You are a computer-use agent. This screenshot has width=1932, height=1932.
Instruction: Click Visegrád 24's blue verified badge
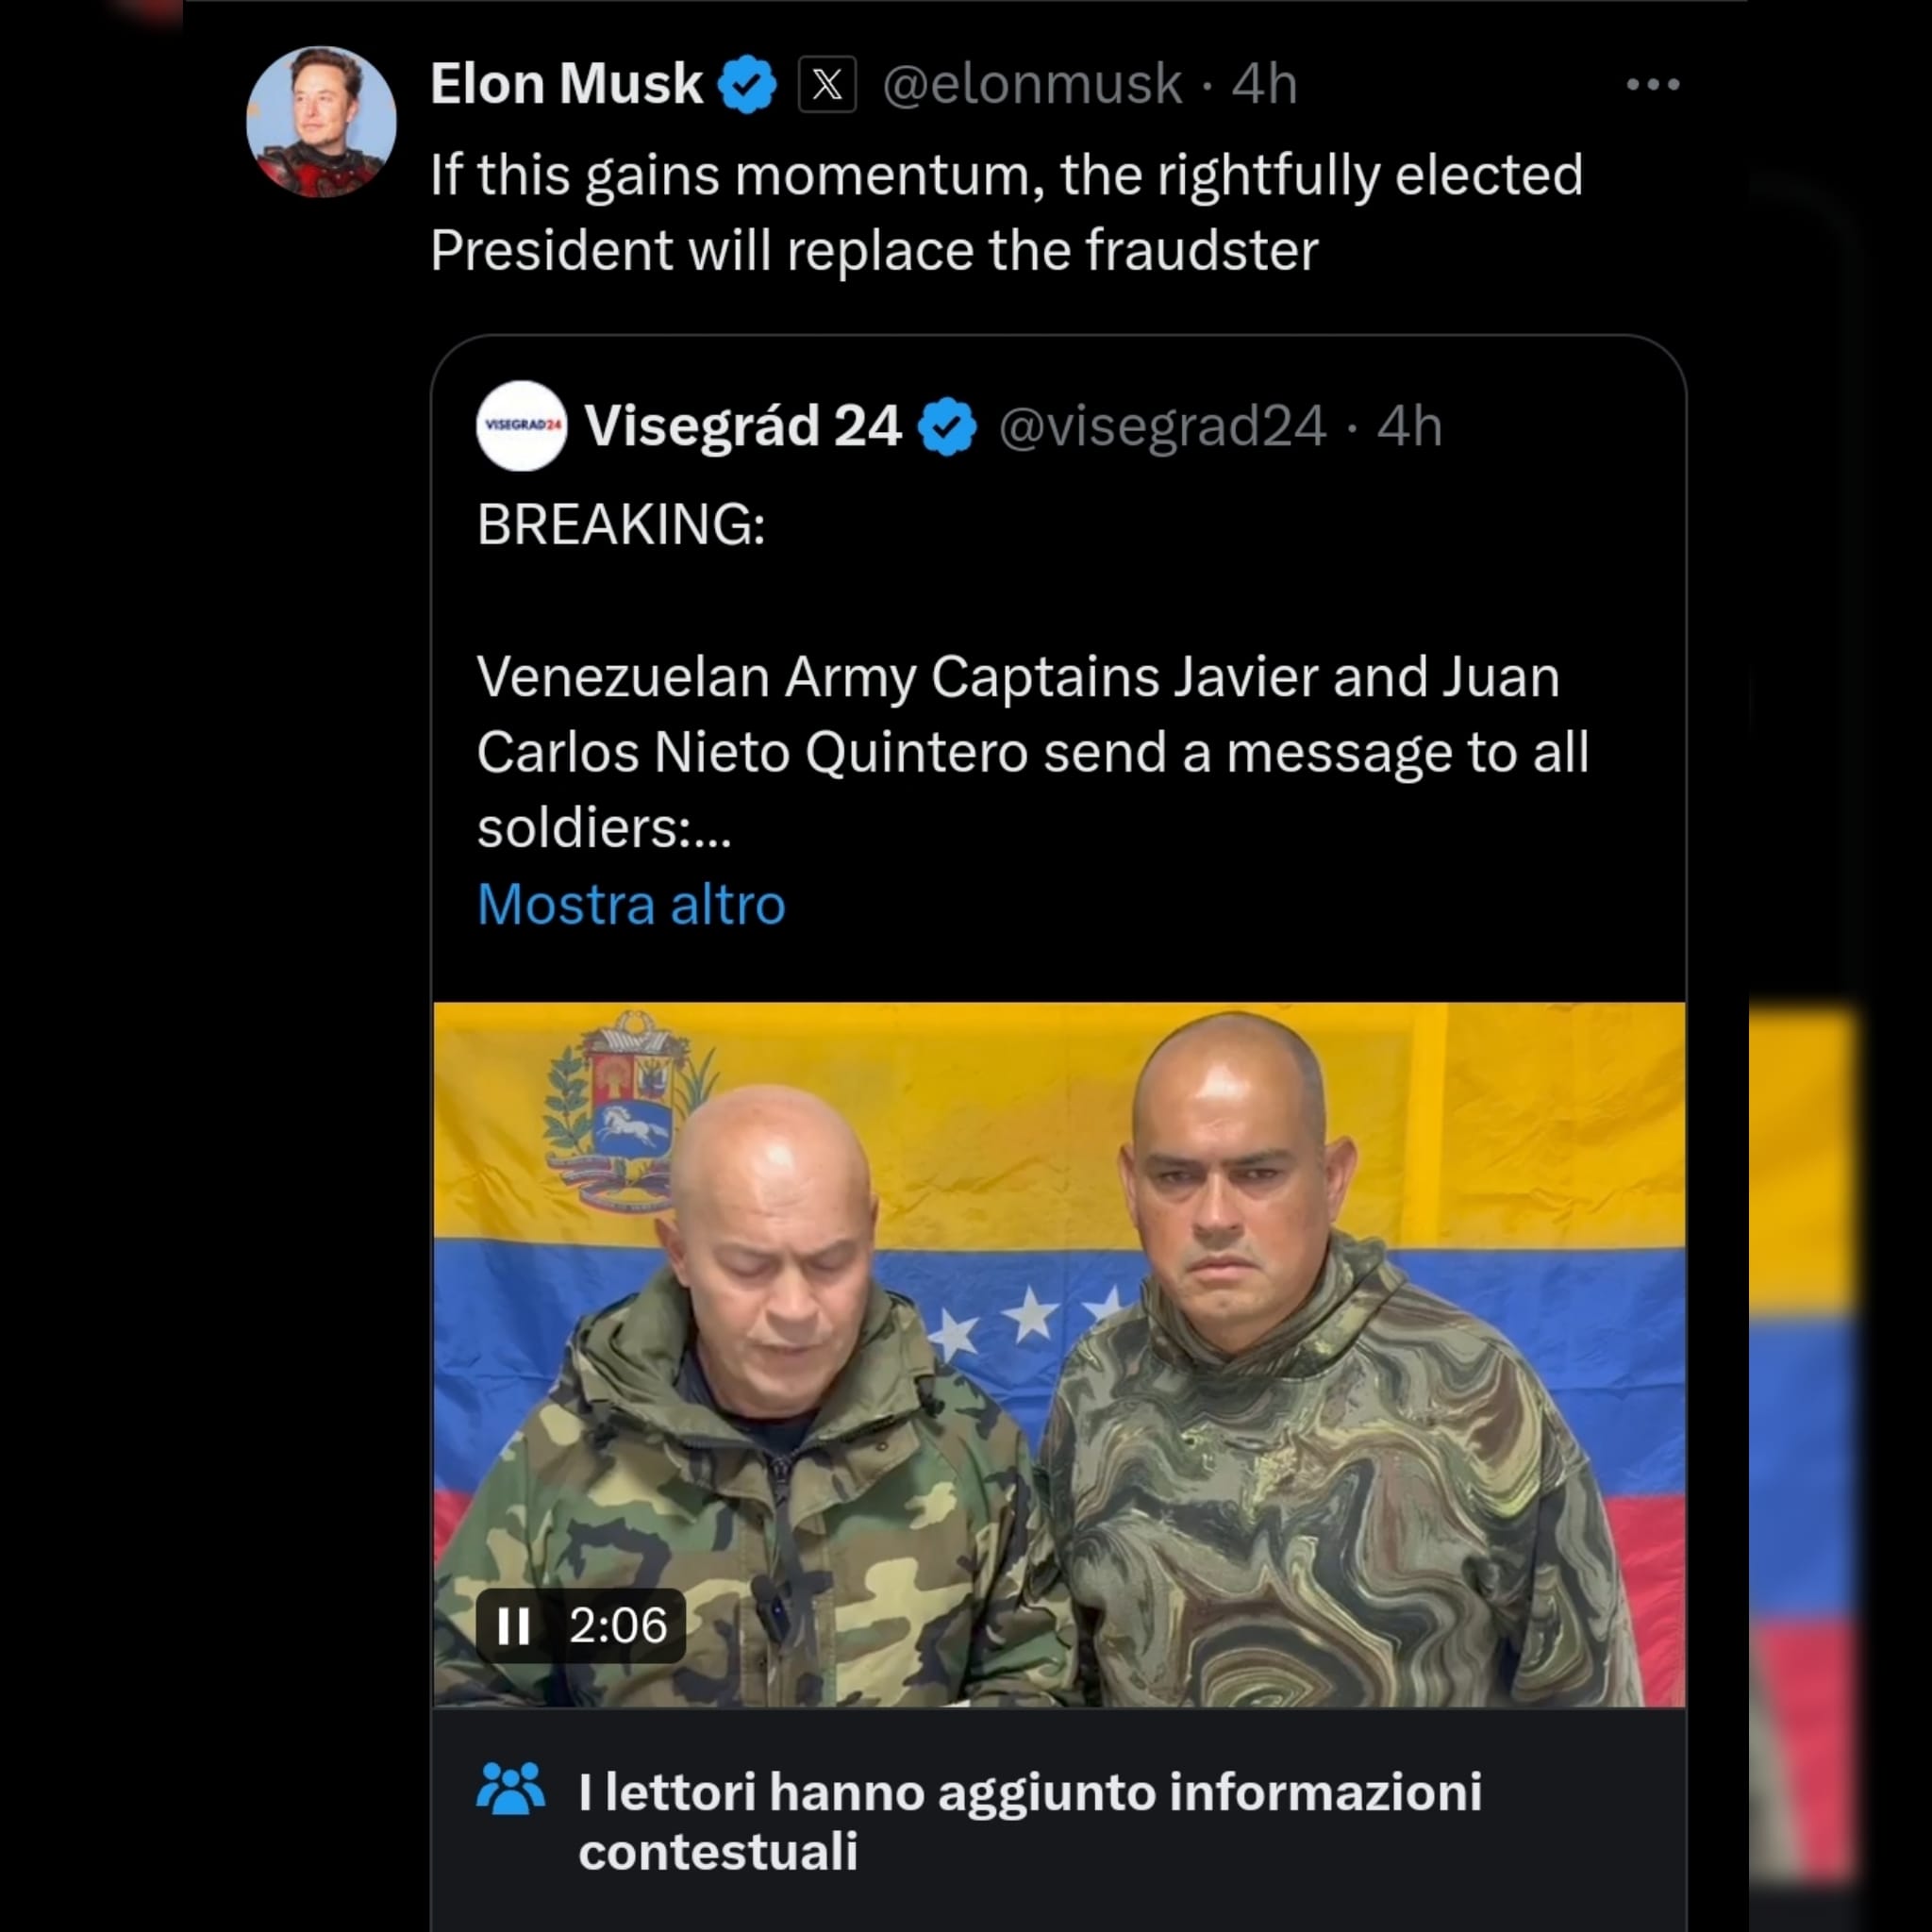(x=947, y=427)
